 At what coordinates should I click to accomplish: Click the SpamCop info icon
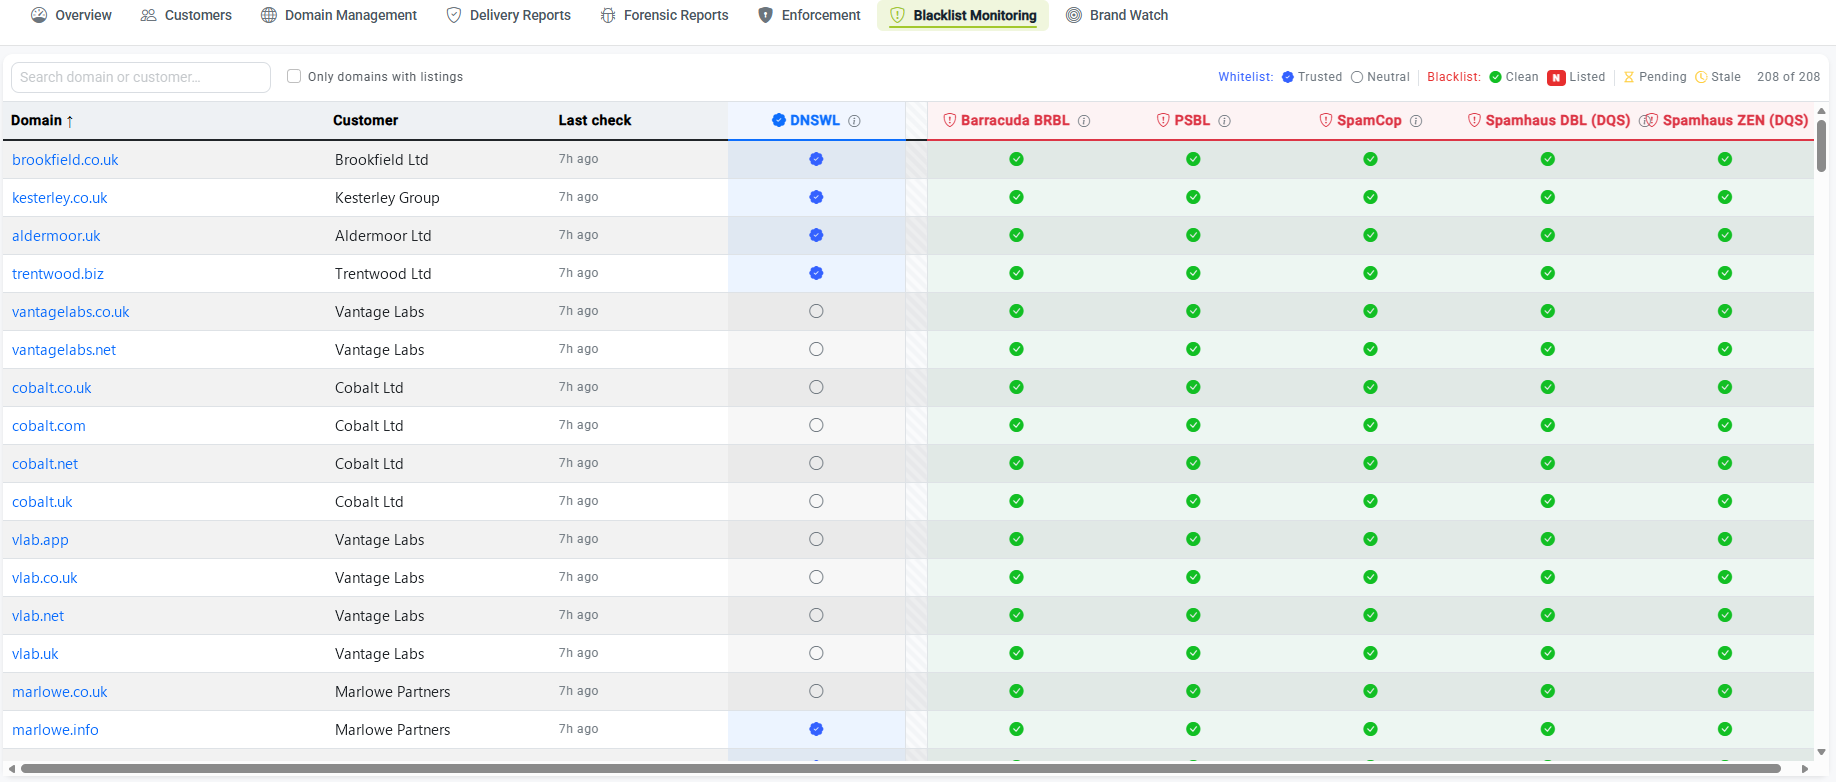tap(1416, 121)
